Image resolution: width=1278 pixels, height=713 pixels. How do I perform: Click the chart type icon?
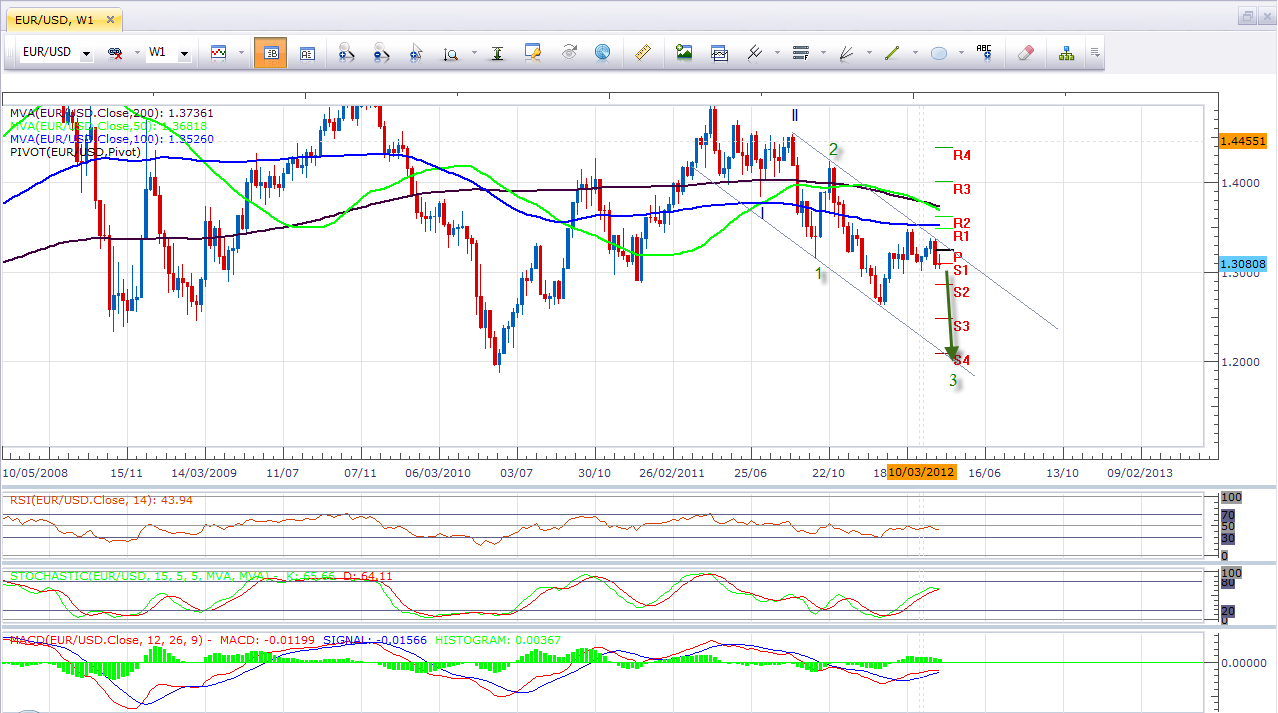217,53
